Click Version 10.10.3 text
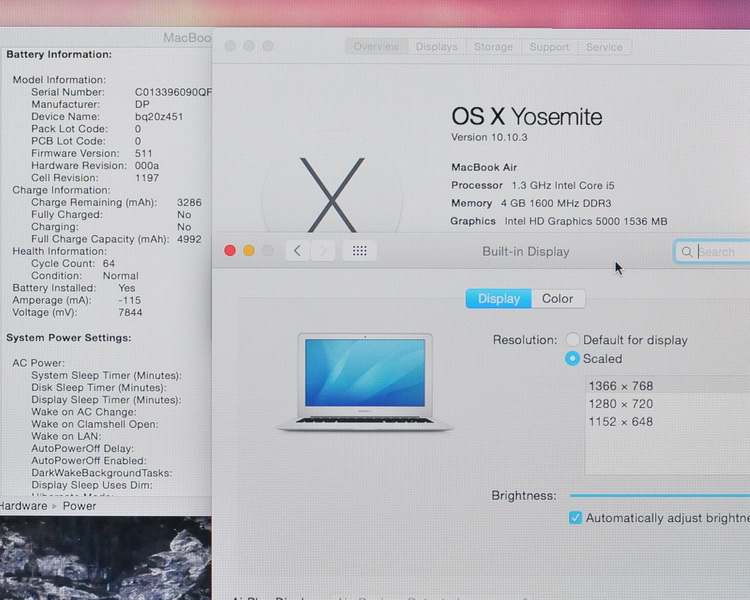Image resolution: width=750 pixels, height=600 pixels. tap(489, 137)
